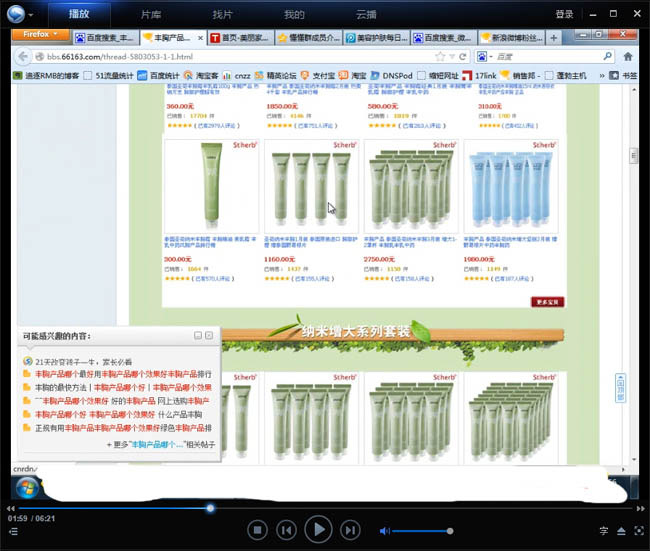This screenshot has width=650, height=551.
Task: Switch to 新浪微博粉丝 browser tab
Action: coord(512,38)
